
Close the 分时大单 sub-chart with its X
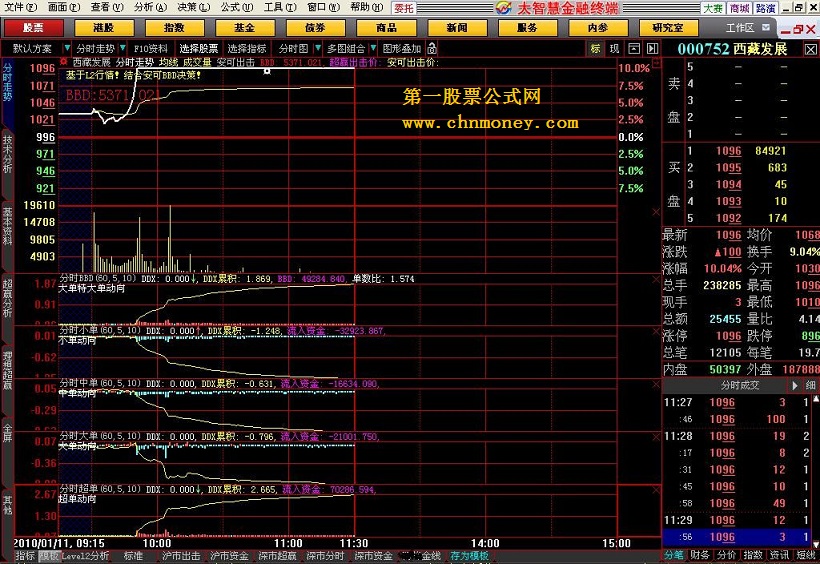(x=656, y=437)
